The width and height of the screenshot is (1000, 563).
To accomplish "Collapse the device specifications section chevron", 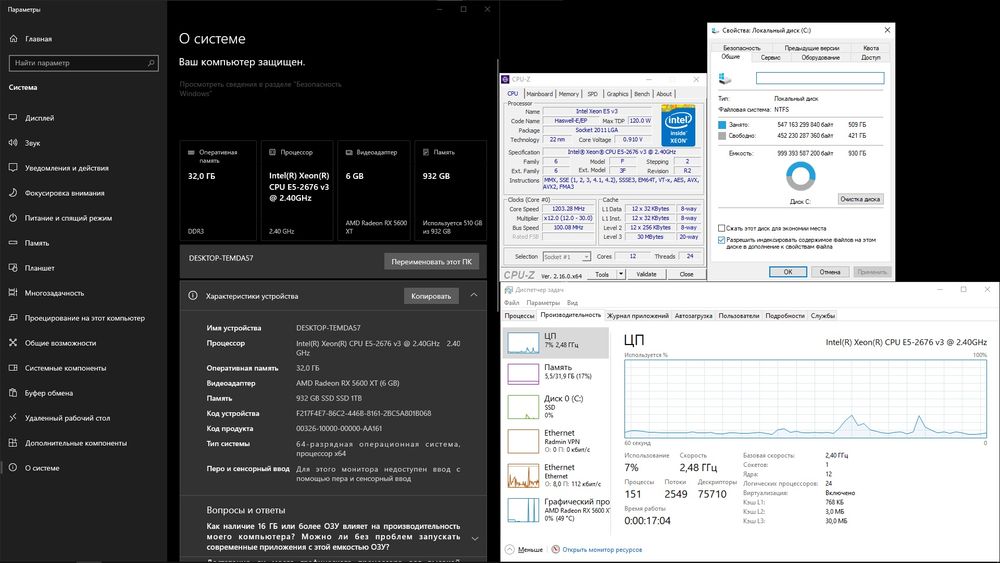I will point(474,295).
